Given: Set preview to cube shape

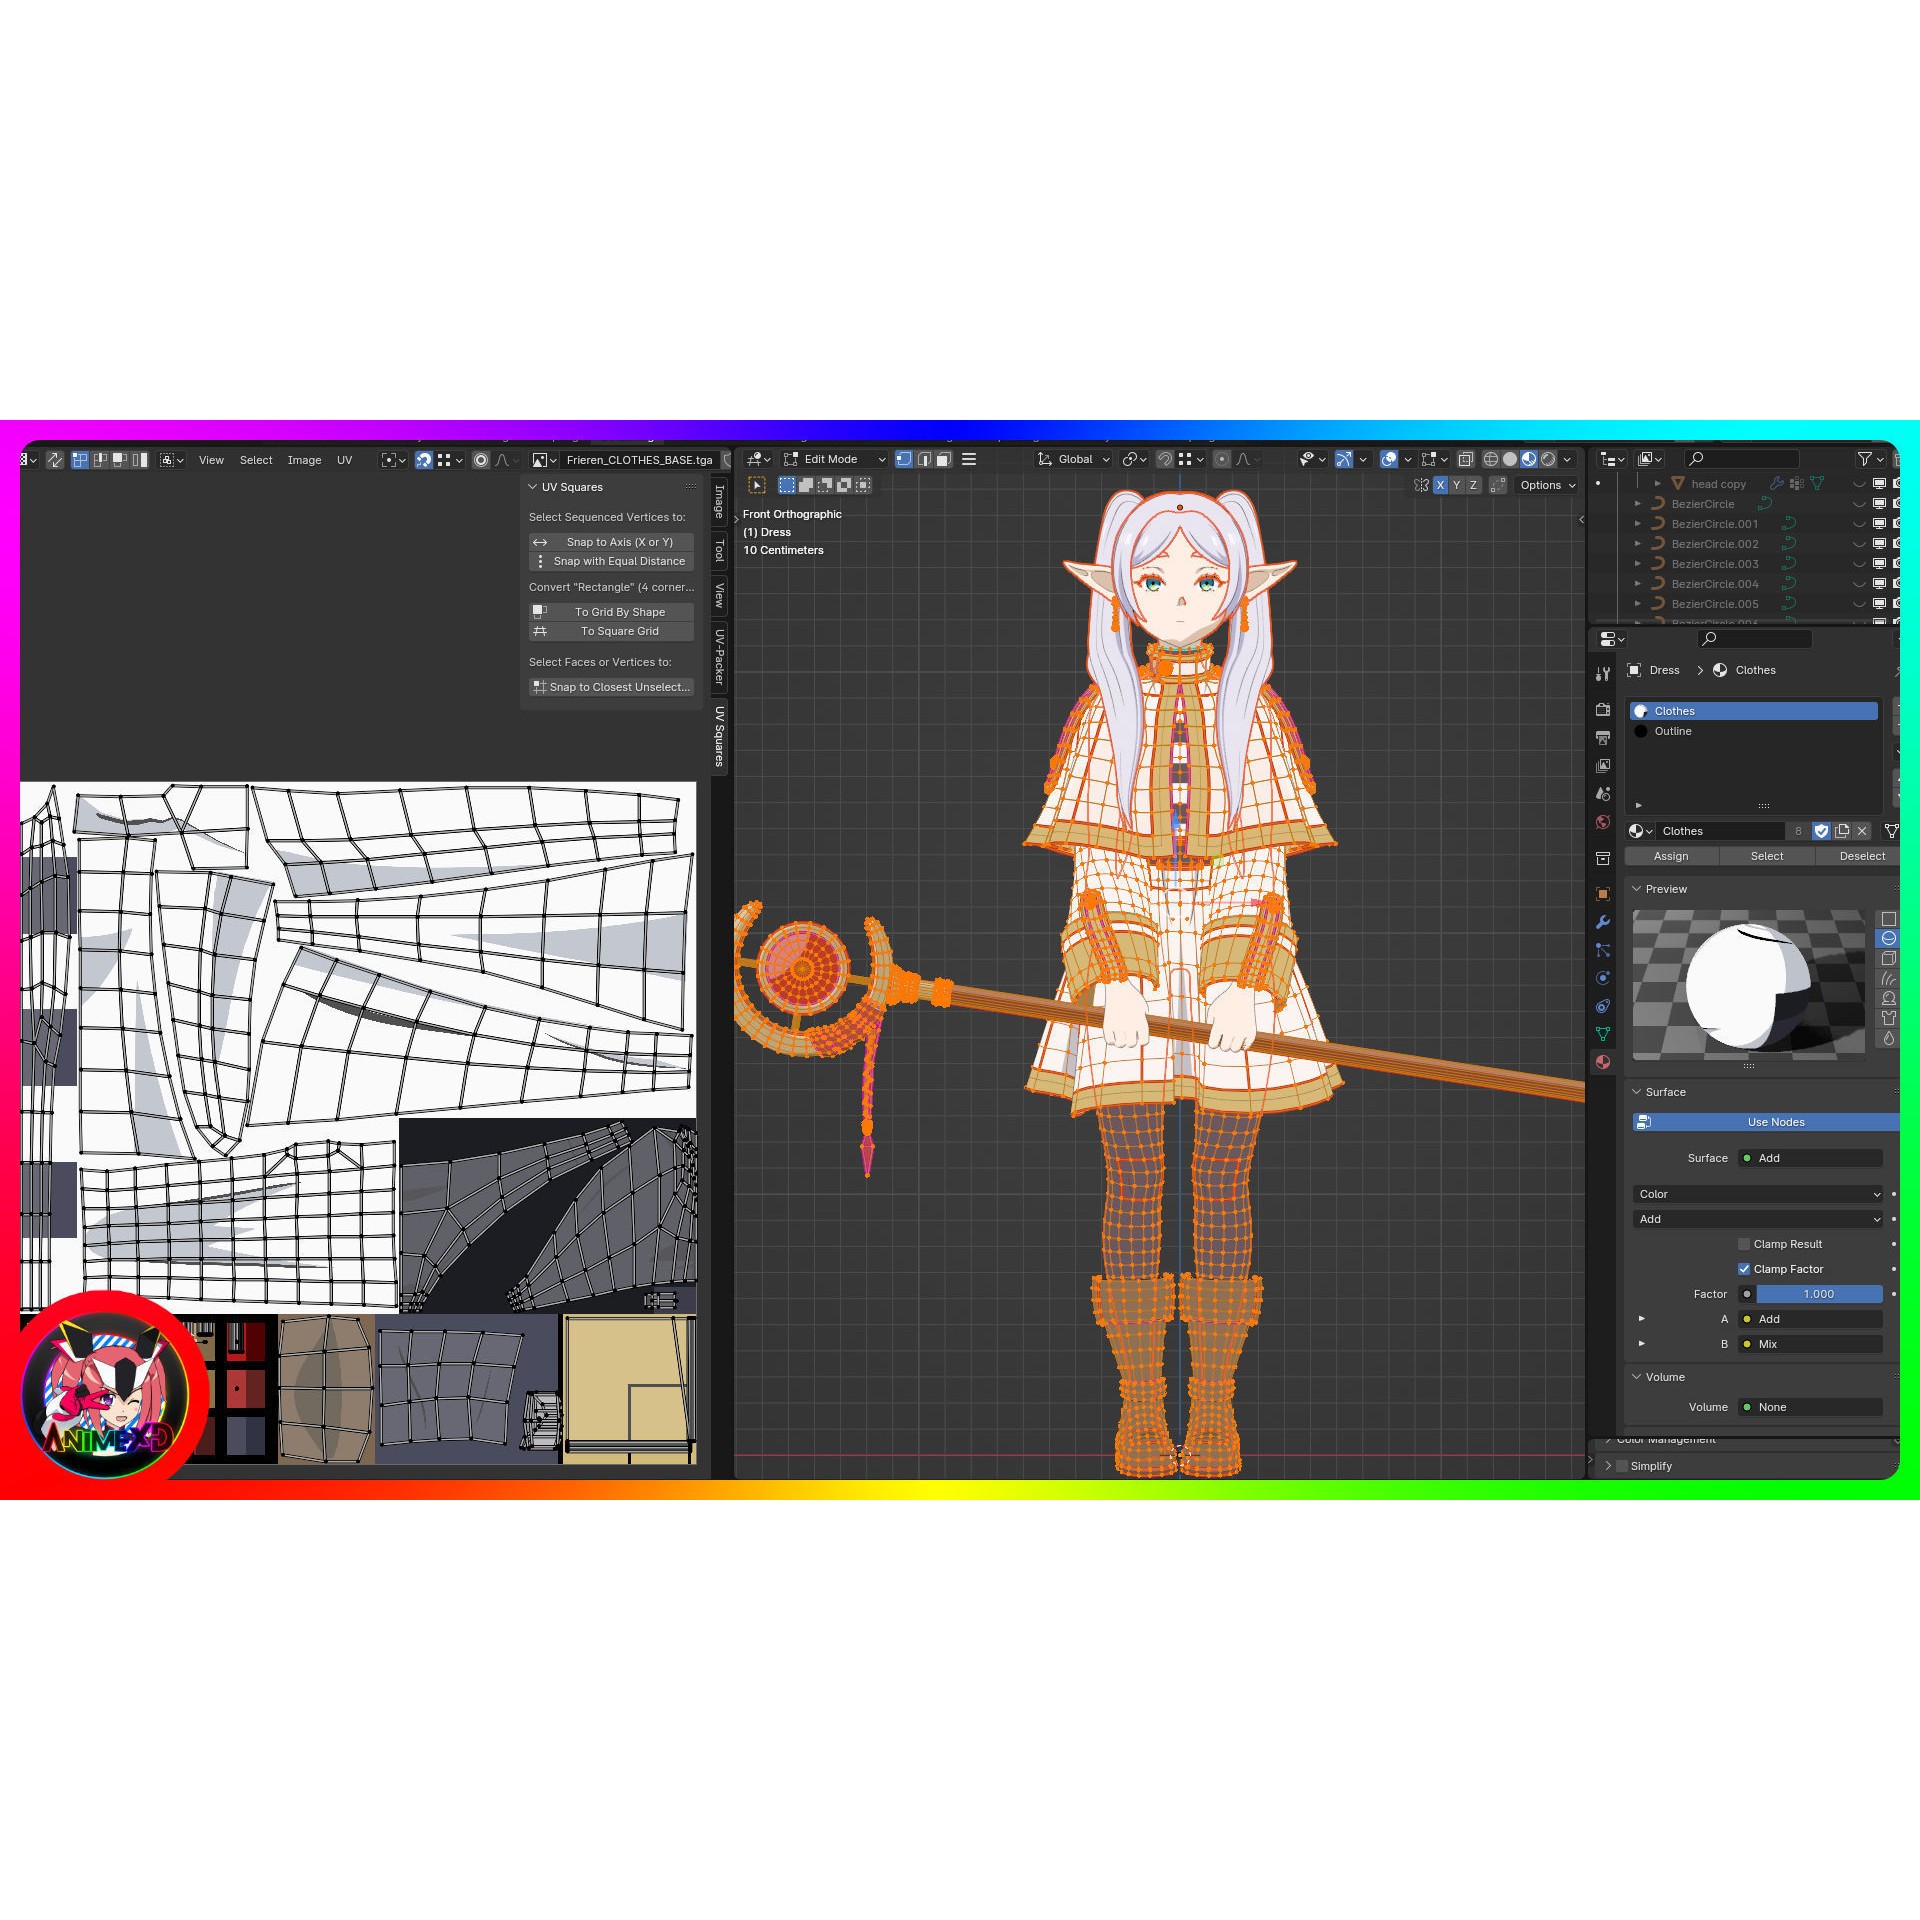Looking at the screenshot, I should [x=1888, y=958].
